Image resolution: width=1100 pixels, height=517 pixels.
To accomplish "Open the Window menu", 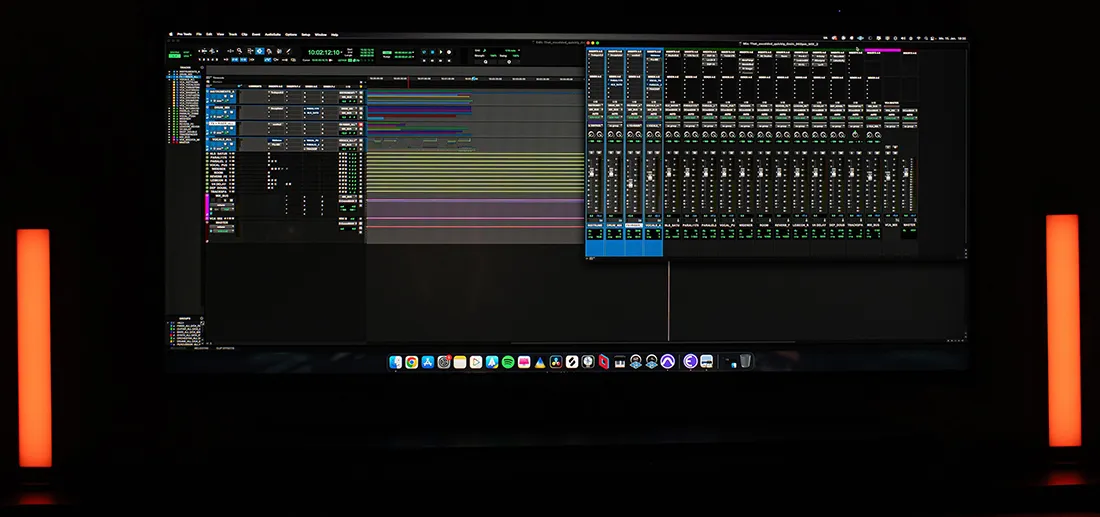I will coord(321,34).
